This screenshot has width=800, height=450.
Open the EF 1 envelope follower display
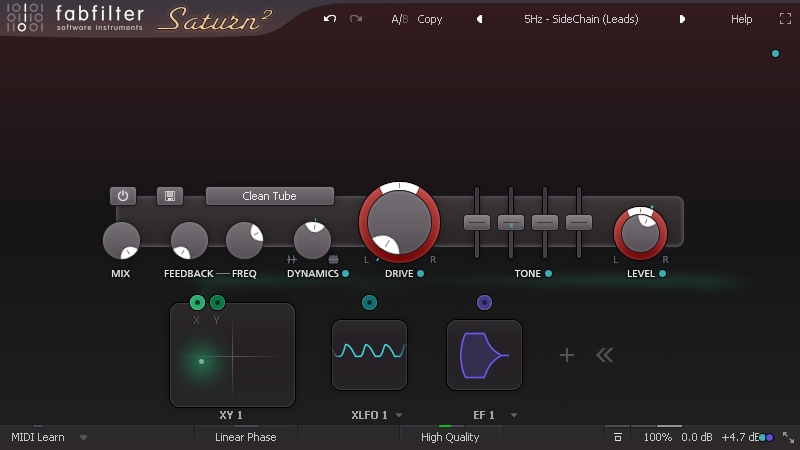(x=484, y=355)
